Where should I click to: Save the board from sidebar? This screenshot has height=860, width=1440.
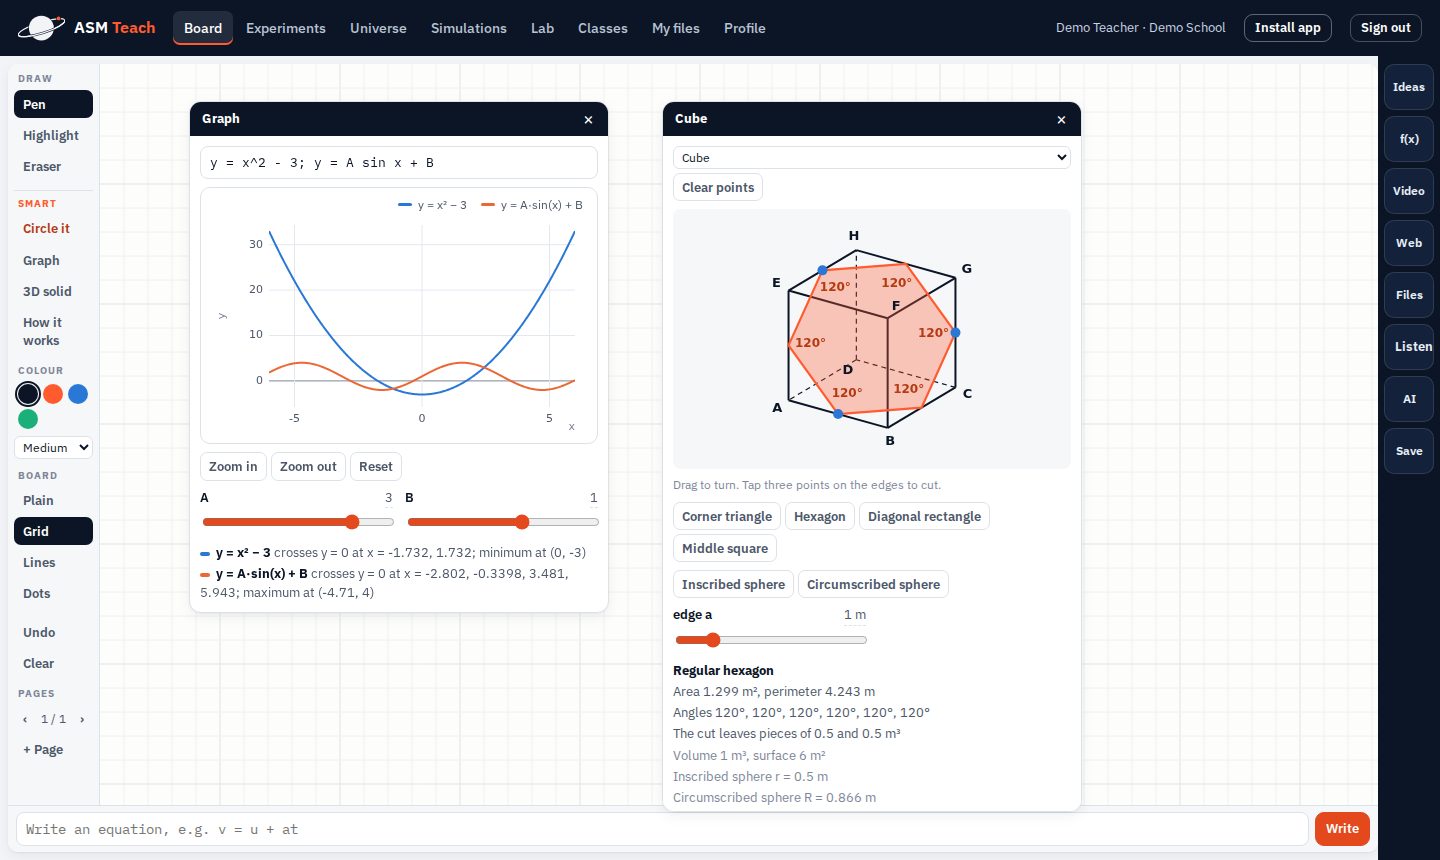point(1409,451)
